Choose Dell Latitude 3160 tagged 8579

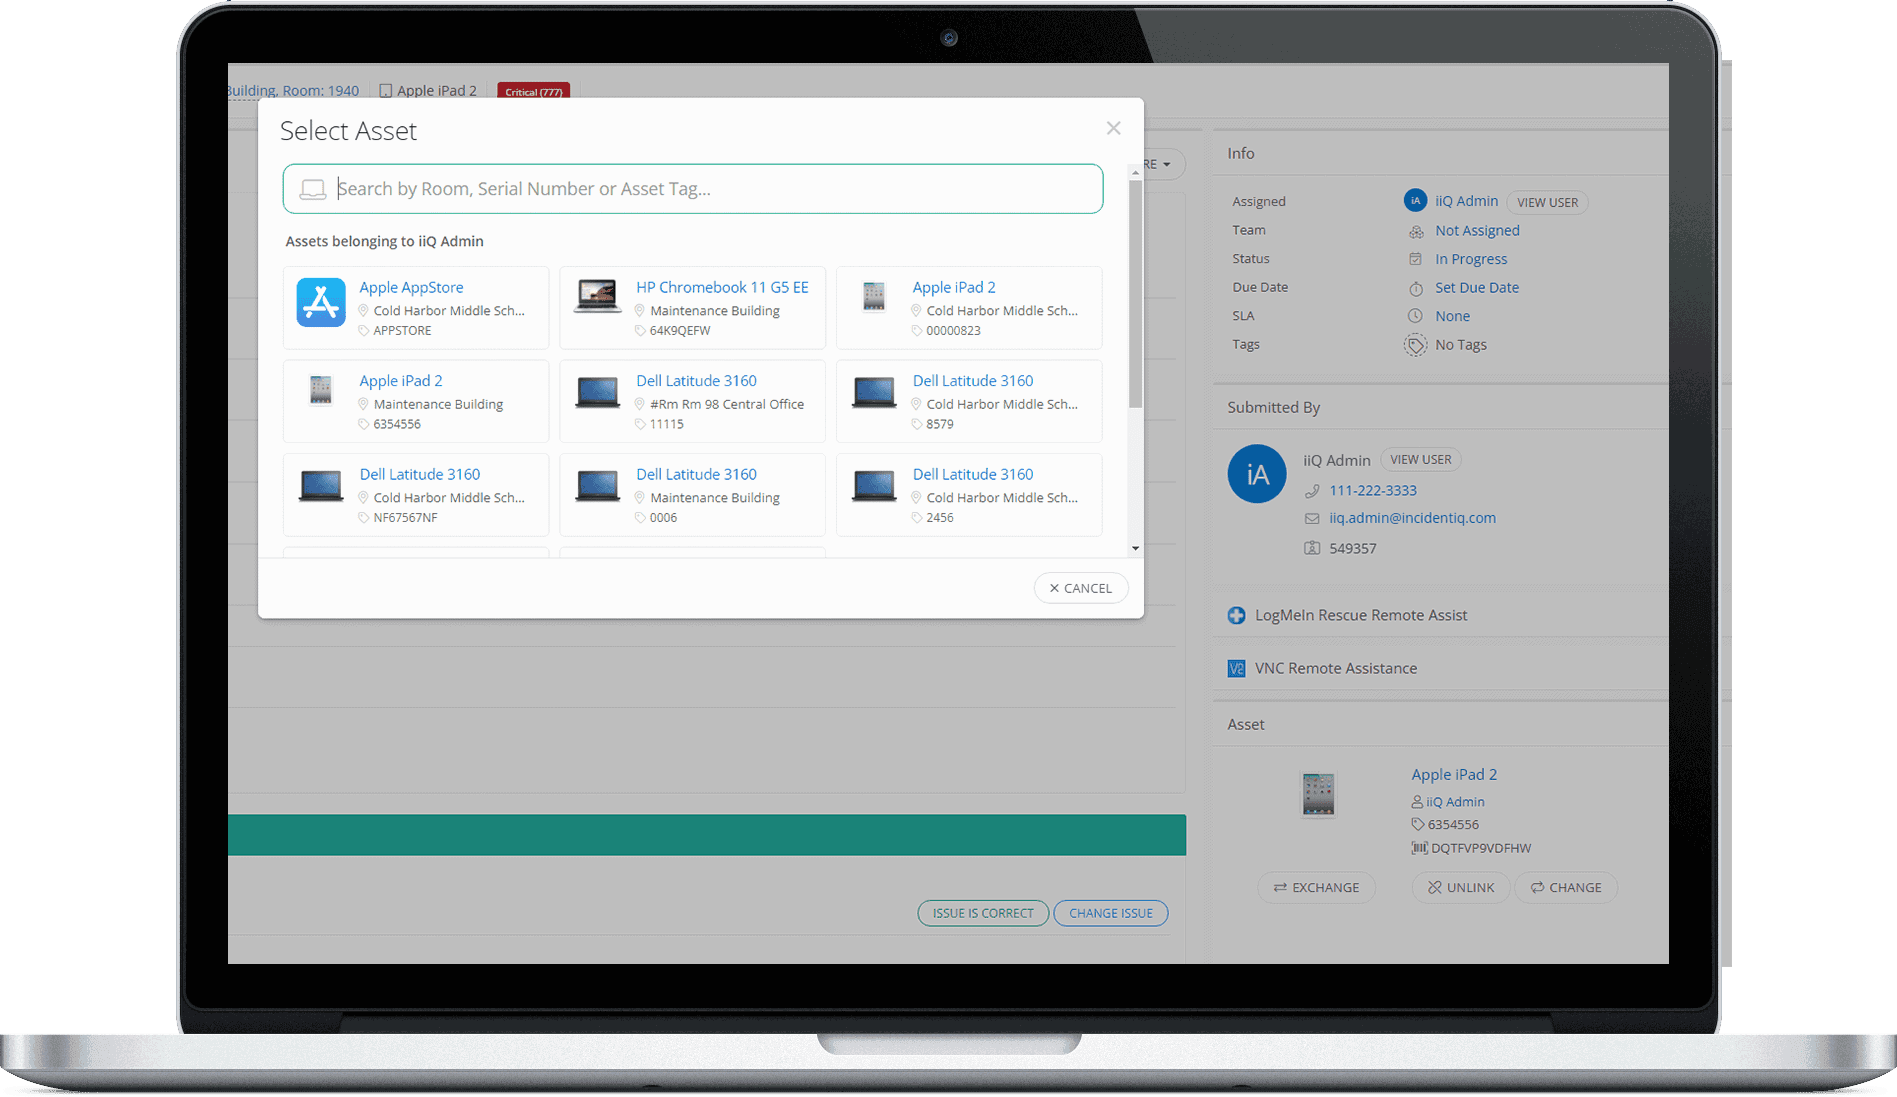point(969,401)
